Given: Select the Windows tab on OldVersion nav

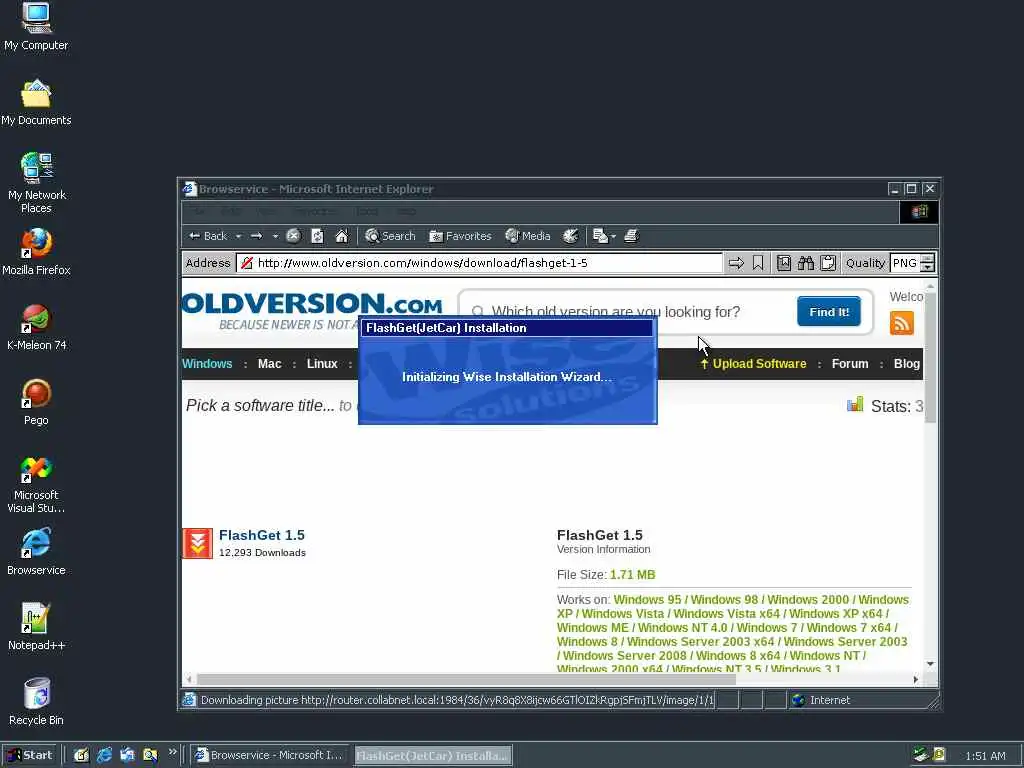Looking at the screenshot, I should tap(207, 364).
